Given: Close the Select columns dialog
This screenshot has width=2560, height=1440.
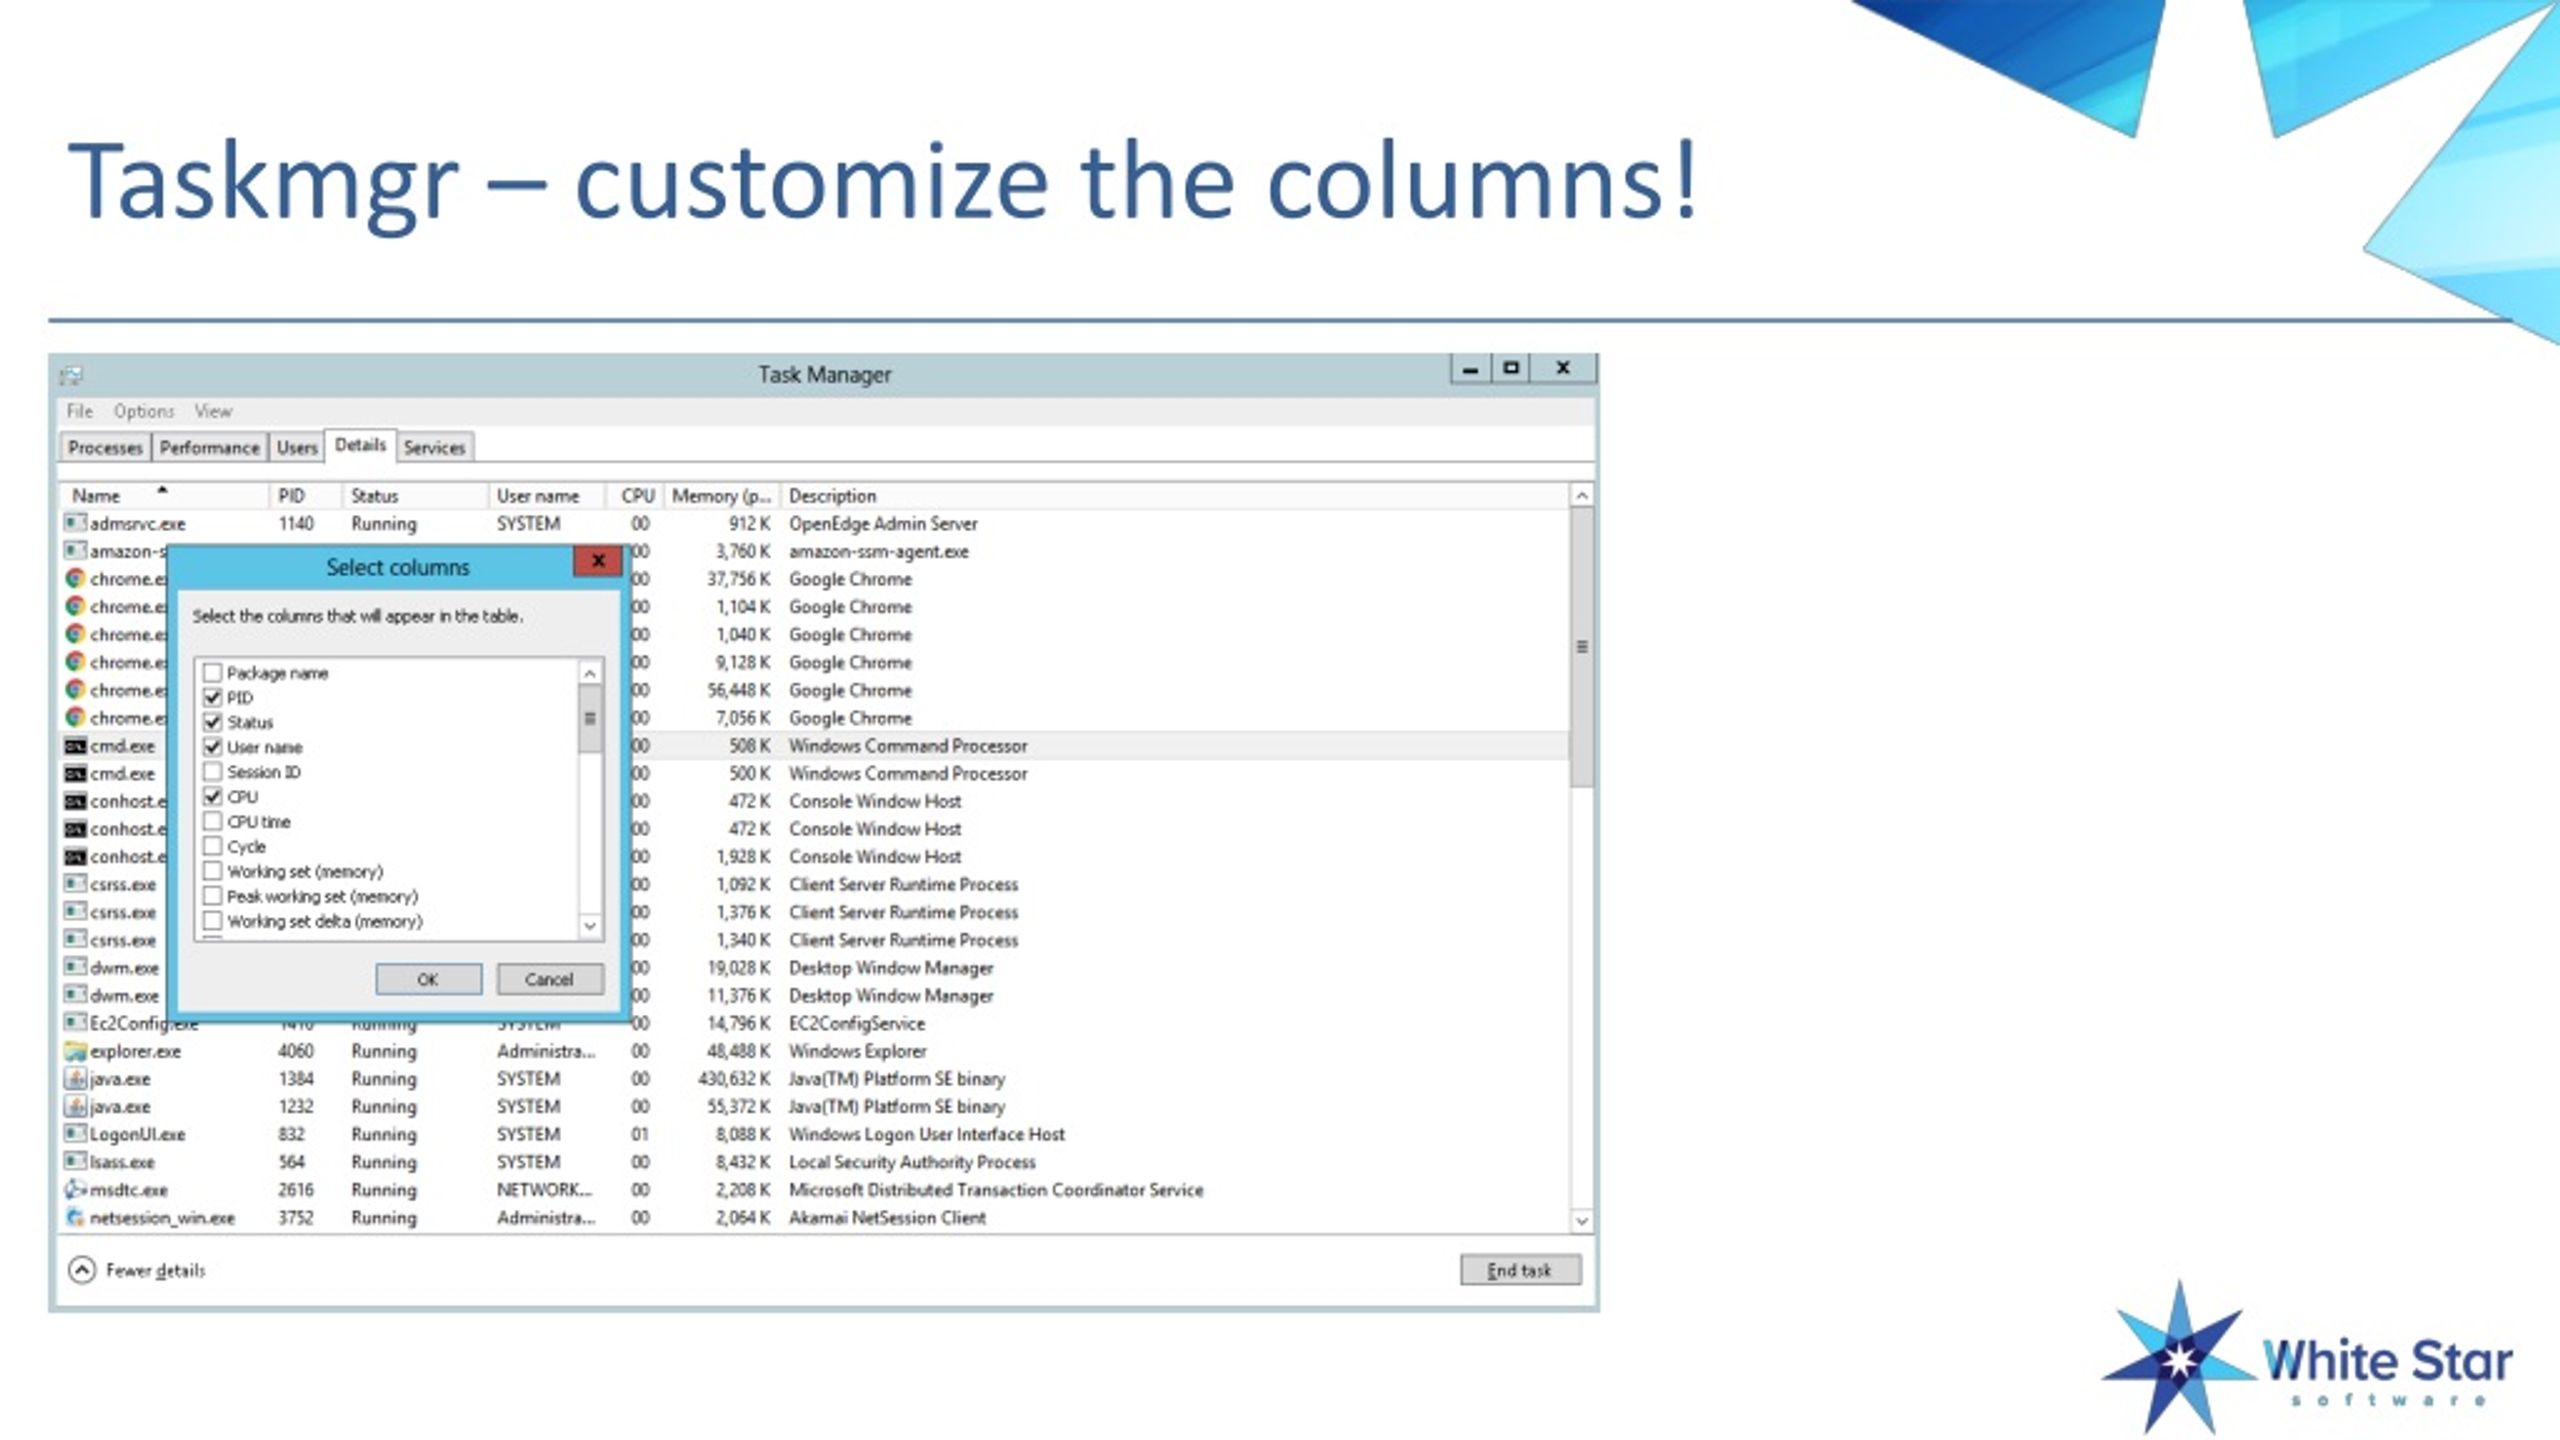Looking at the screenshot, I should 598,561.
